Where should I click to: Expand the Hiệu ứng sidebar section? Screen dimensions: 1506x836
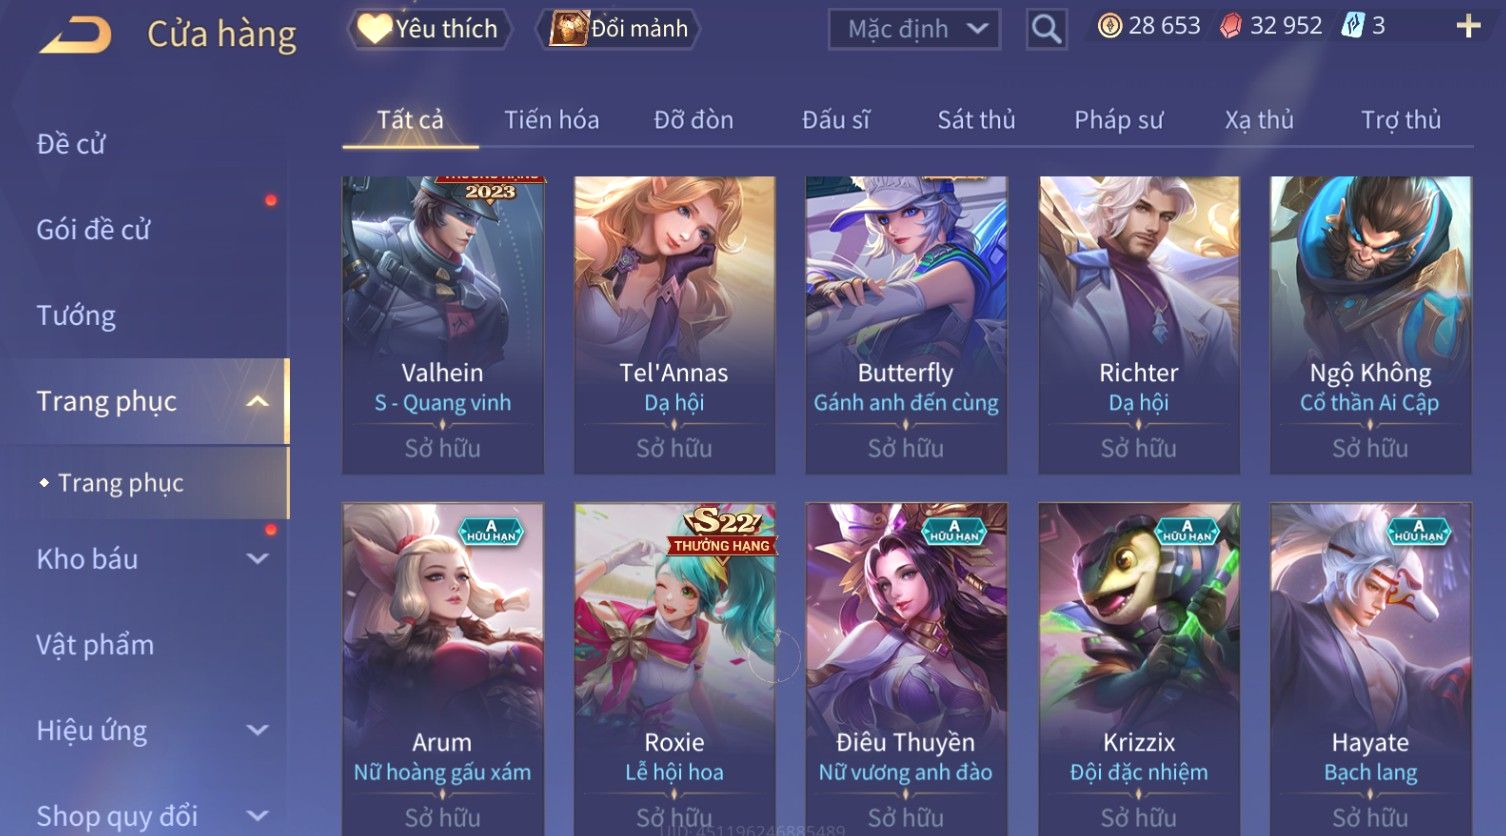click(x=258, y=731)
